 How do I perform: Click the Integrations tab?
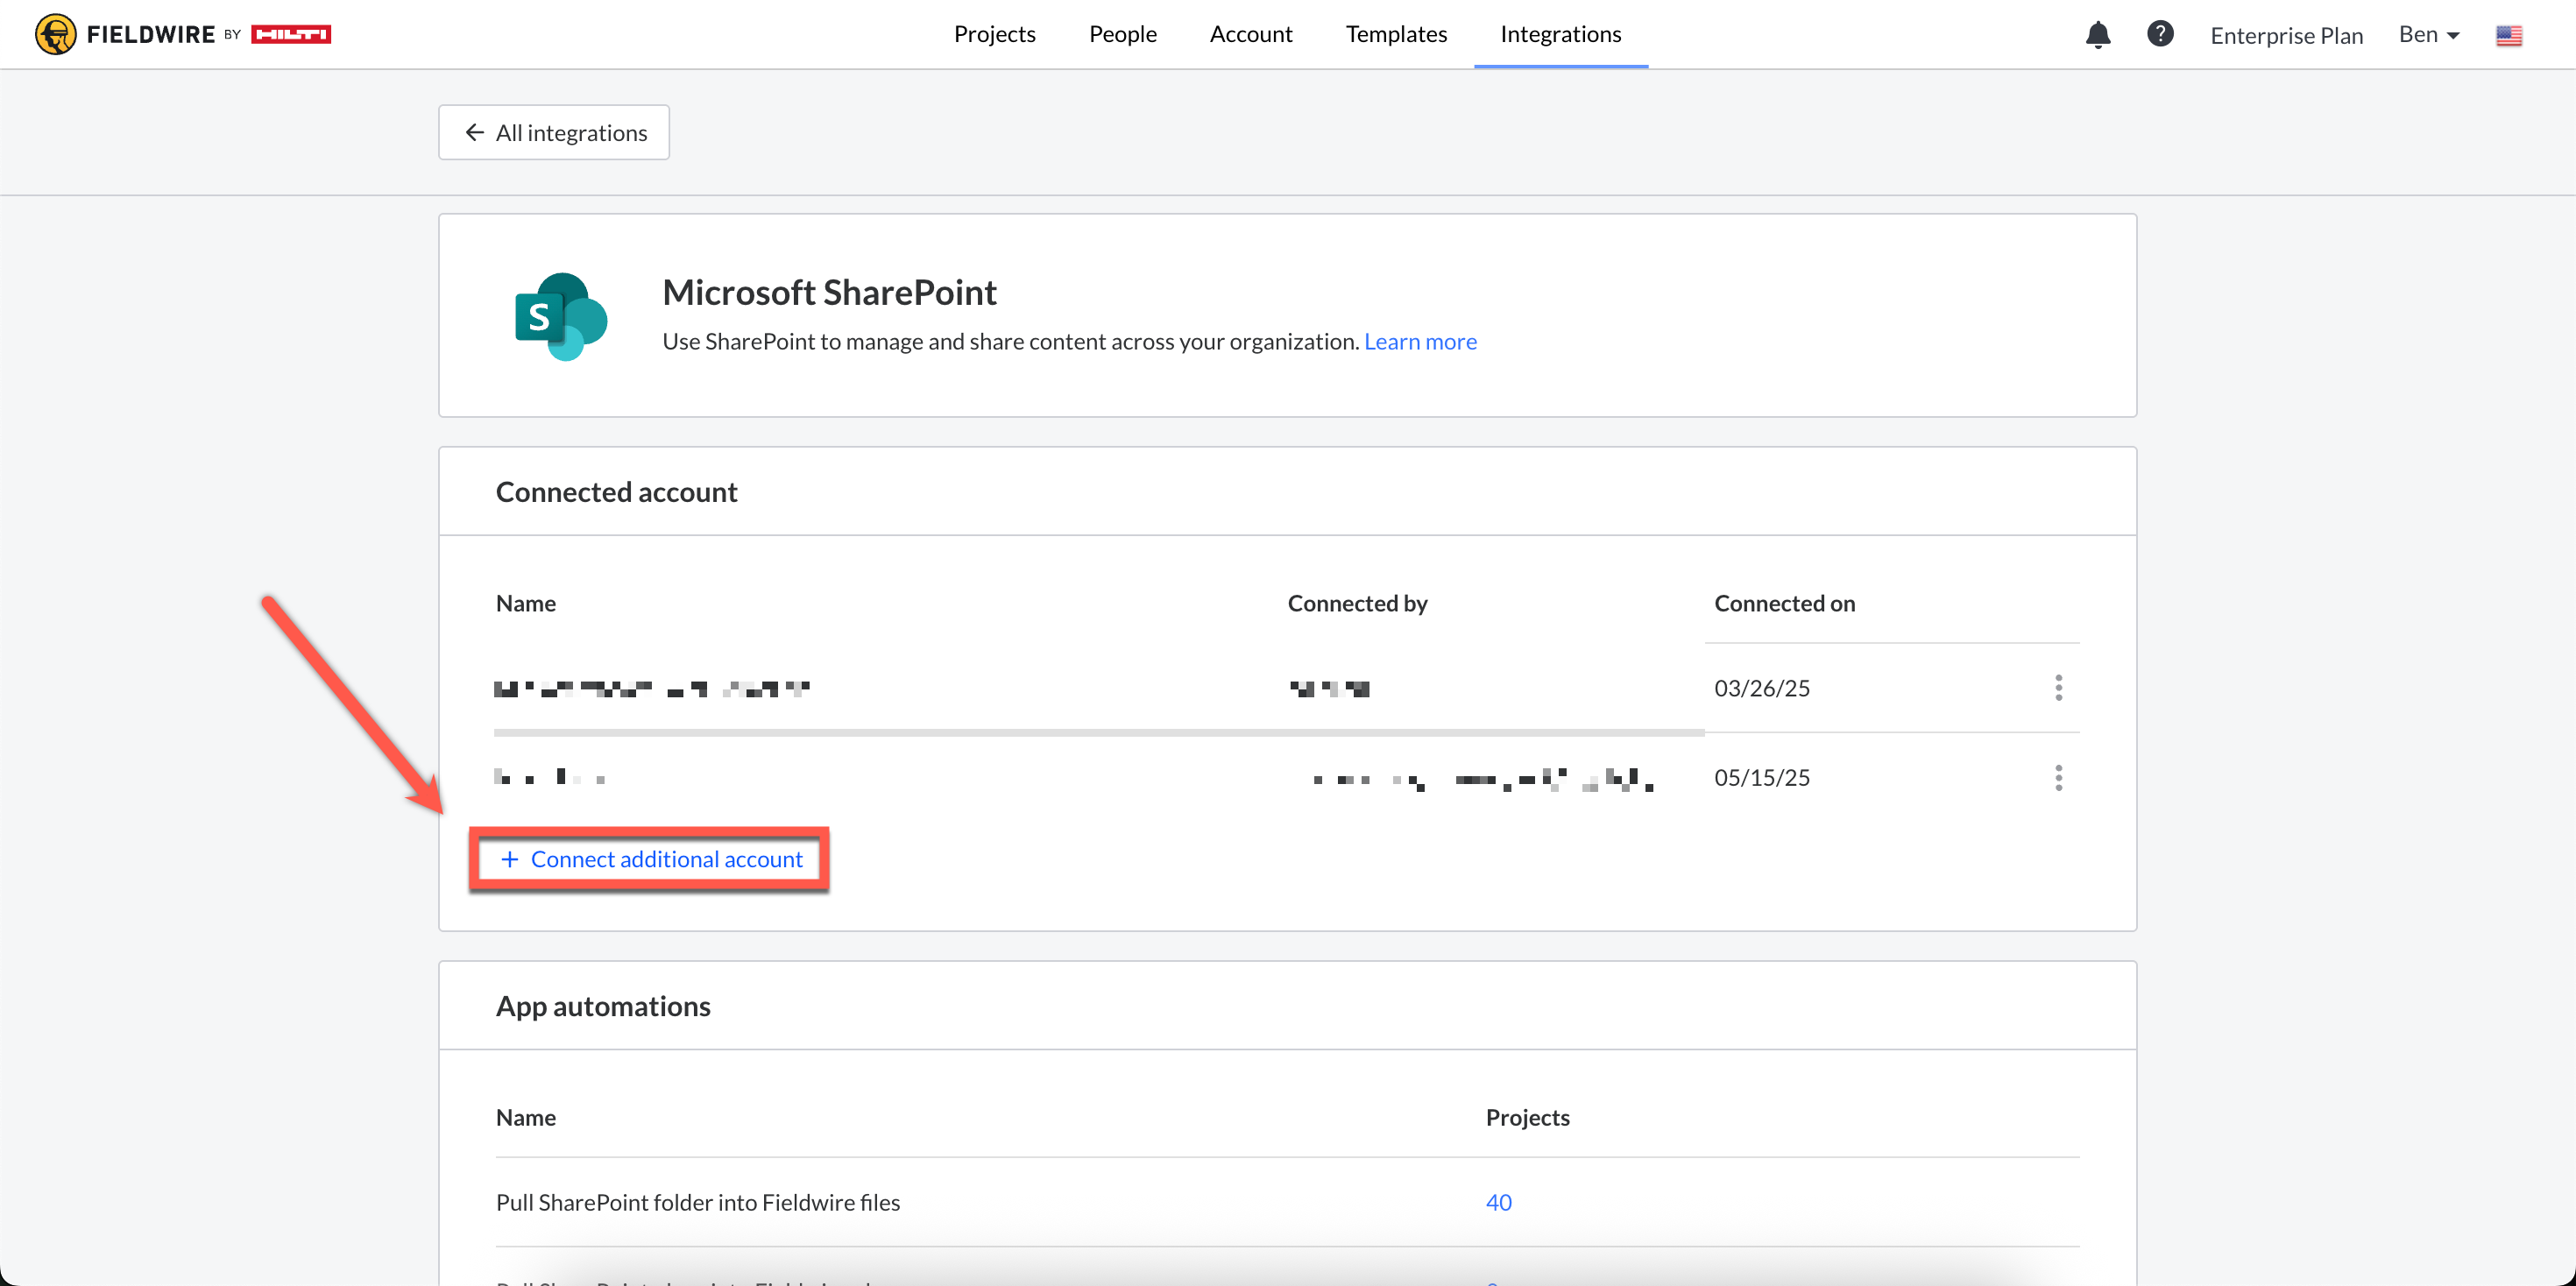[1560, 34]
